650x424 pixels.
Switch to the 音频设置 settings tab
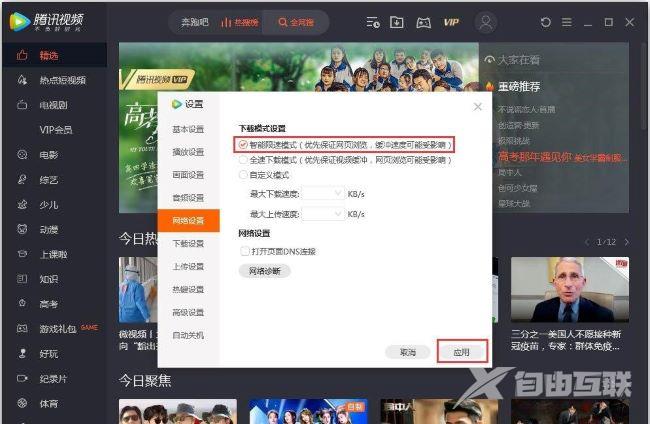click(189, 198)
